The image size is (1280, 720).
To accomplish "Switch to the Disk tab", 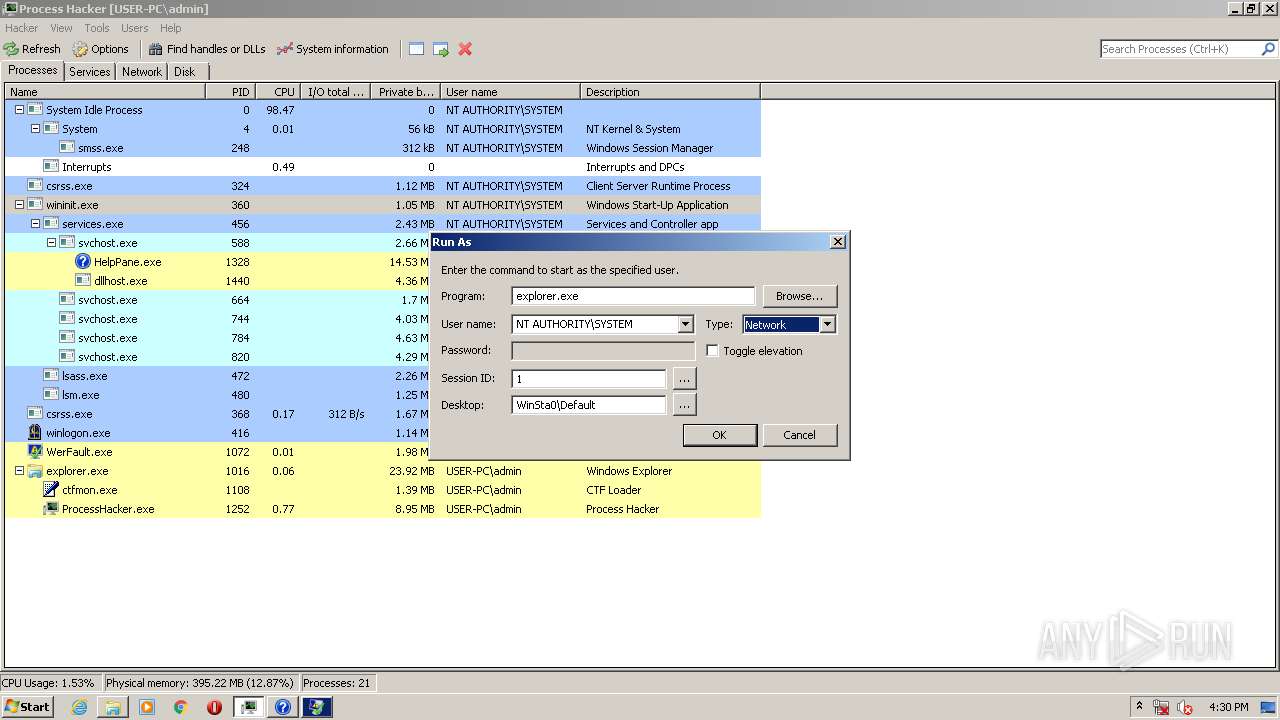I will pyautogui.click(x=185, y=72).
